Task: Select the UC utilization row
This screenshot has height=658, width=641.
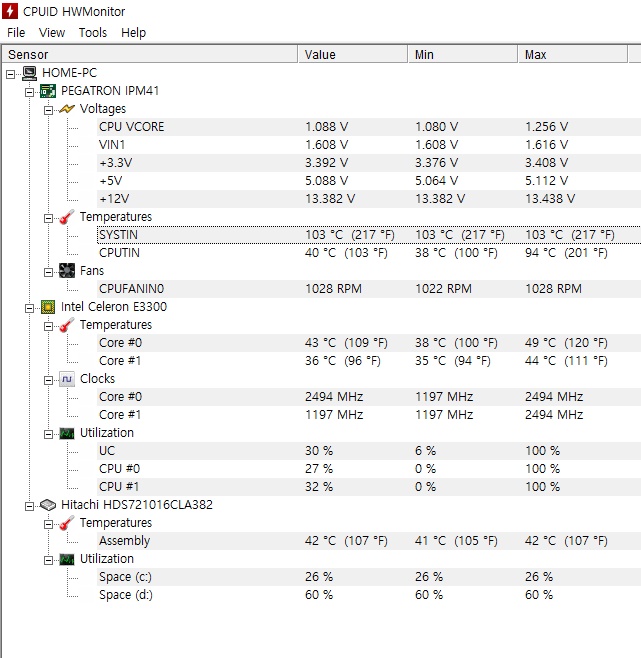Action: 369,451
